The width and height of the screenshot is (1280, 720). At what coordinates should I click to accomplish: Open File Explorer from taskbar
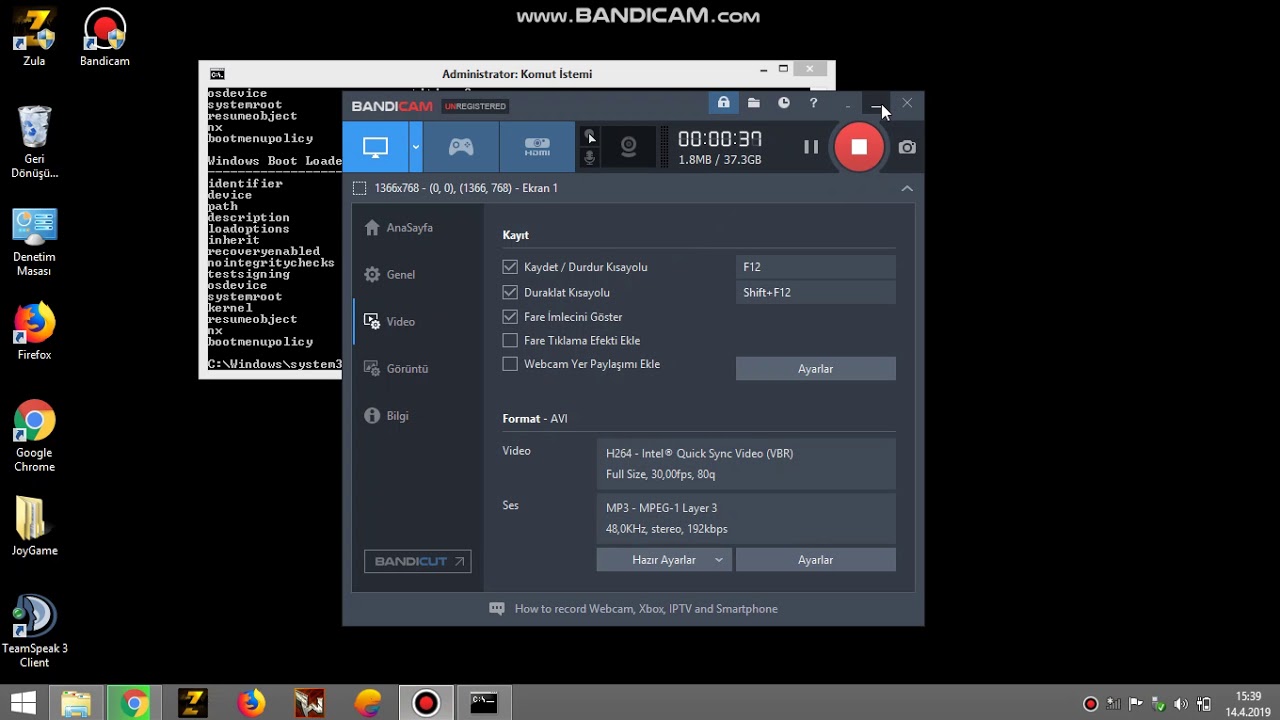[x=76, y=703]
